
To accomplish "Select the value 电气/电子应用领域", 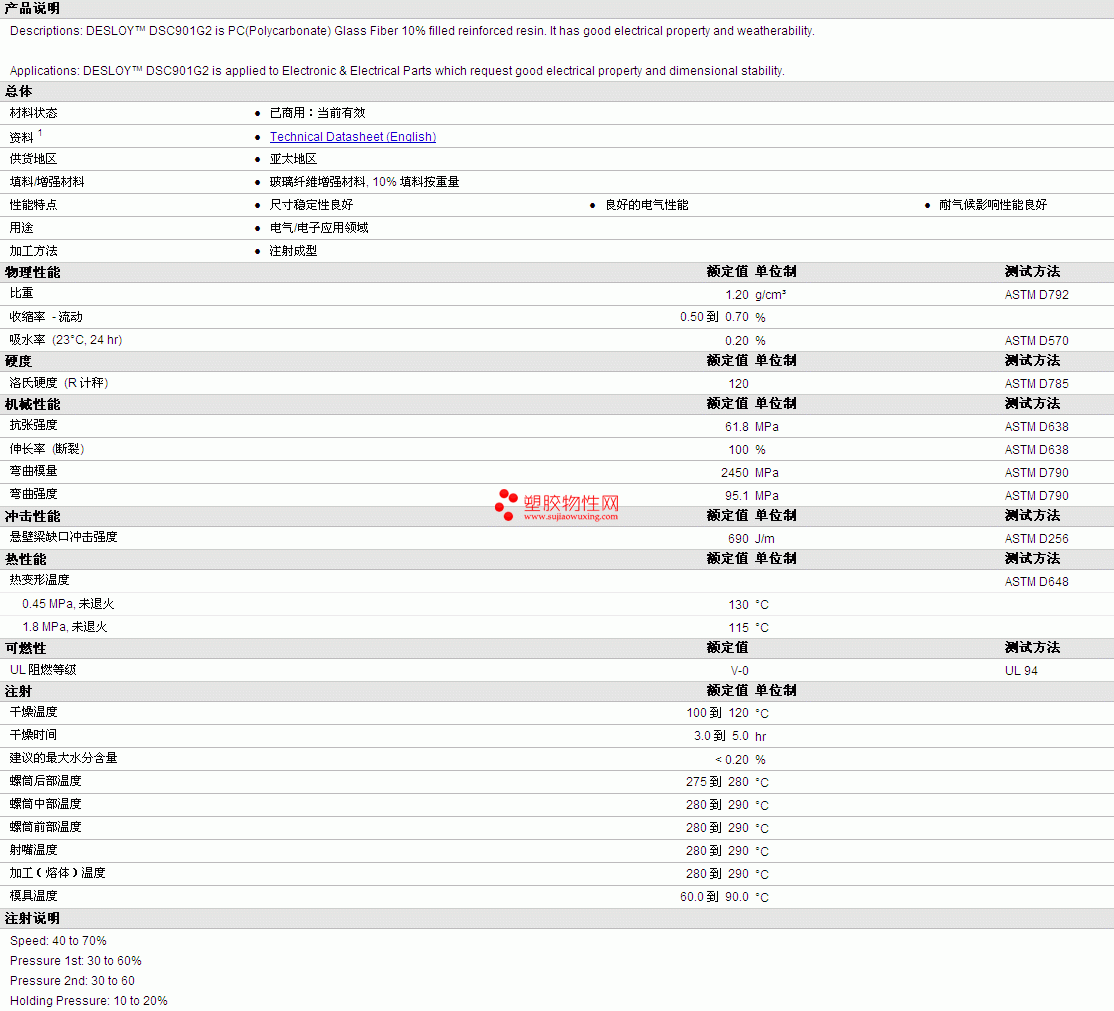I will tap(319, 228).
